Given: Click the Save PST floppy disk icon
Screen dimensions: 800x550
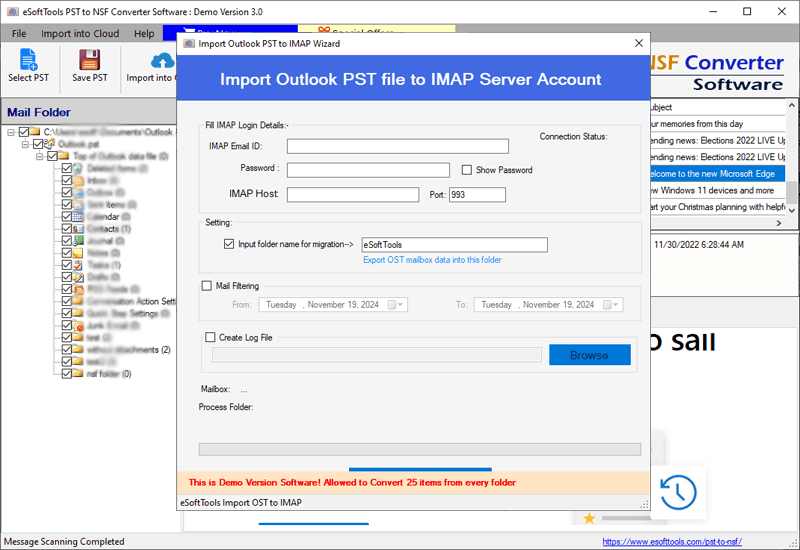Looking at the screenshot, I should [x=89, y=60].
